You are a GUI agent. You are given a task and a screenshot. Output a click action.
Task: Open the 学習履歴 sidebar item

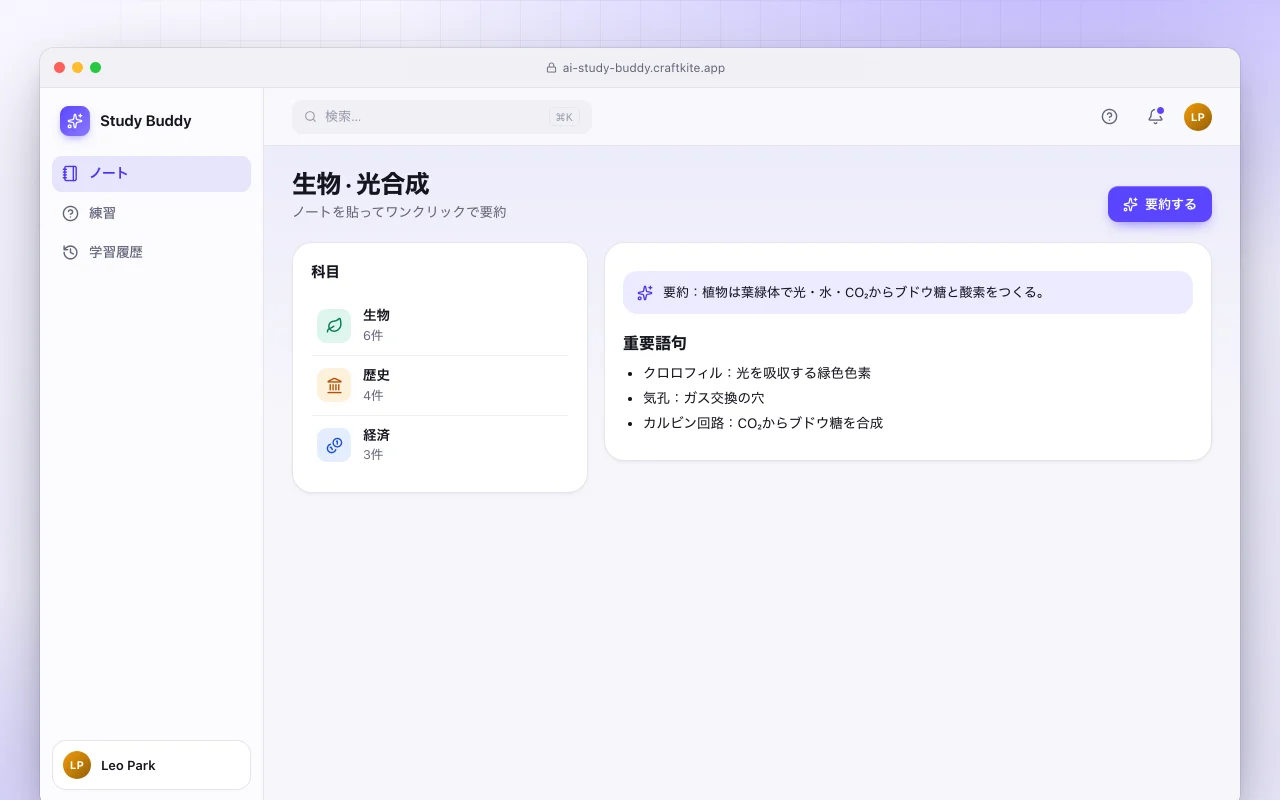[151, 252]
